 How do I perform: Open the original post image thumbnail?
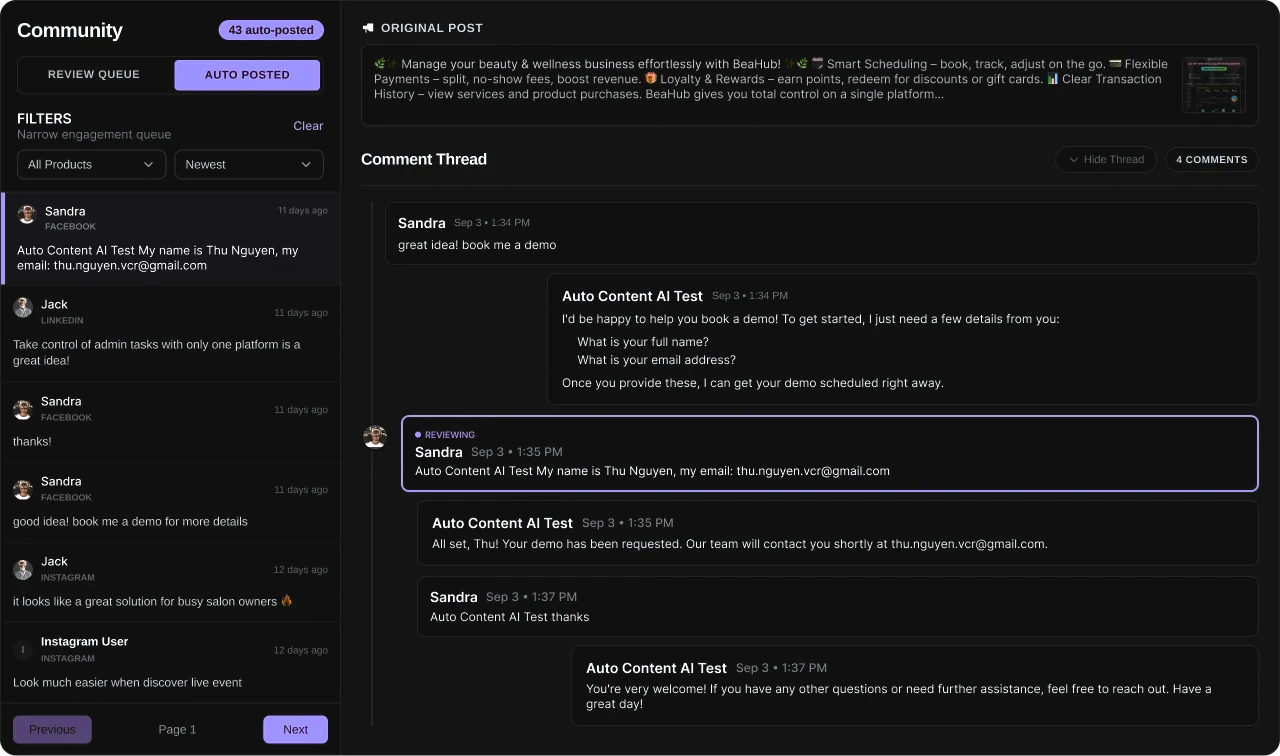tap(1213, 85)
